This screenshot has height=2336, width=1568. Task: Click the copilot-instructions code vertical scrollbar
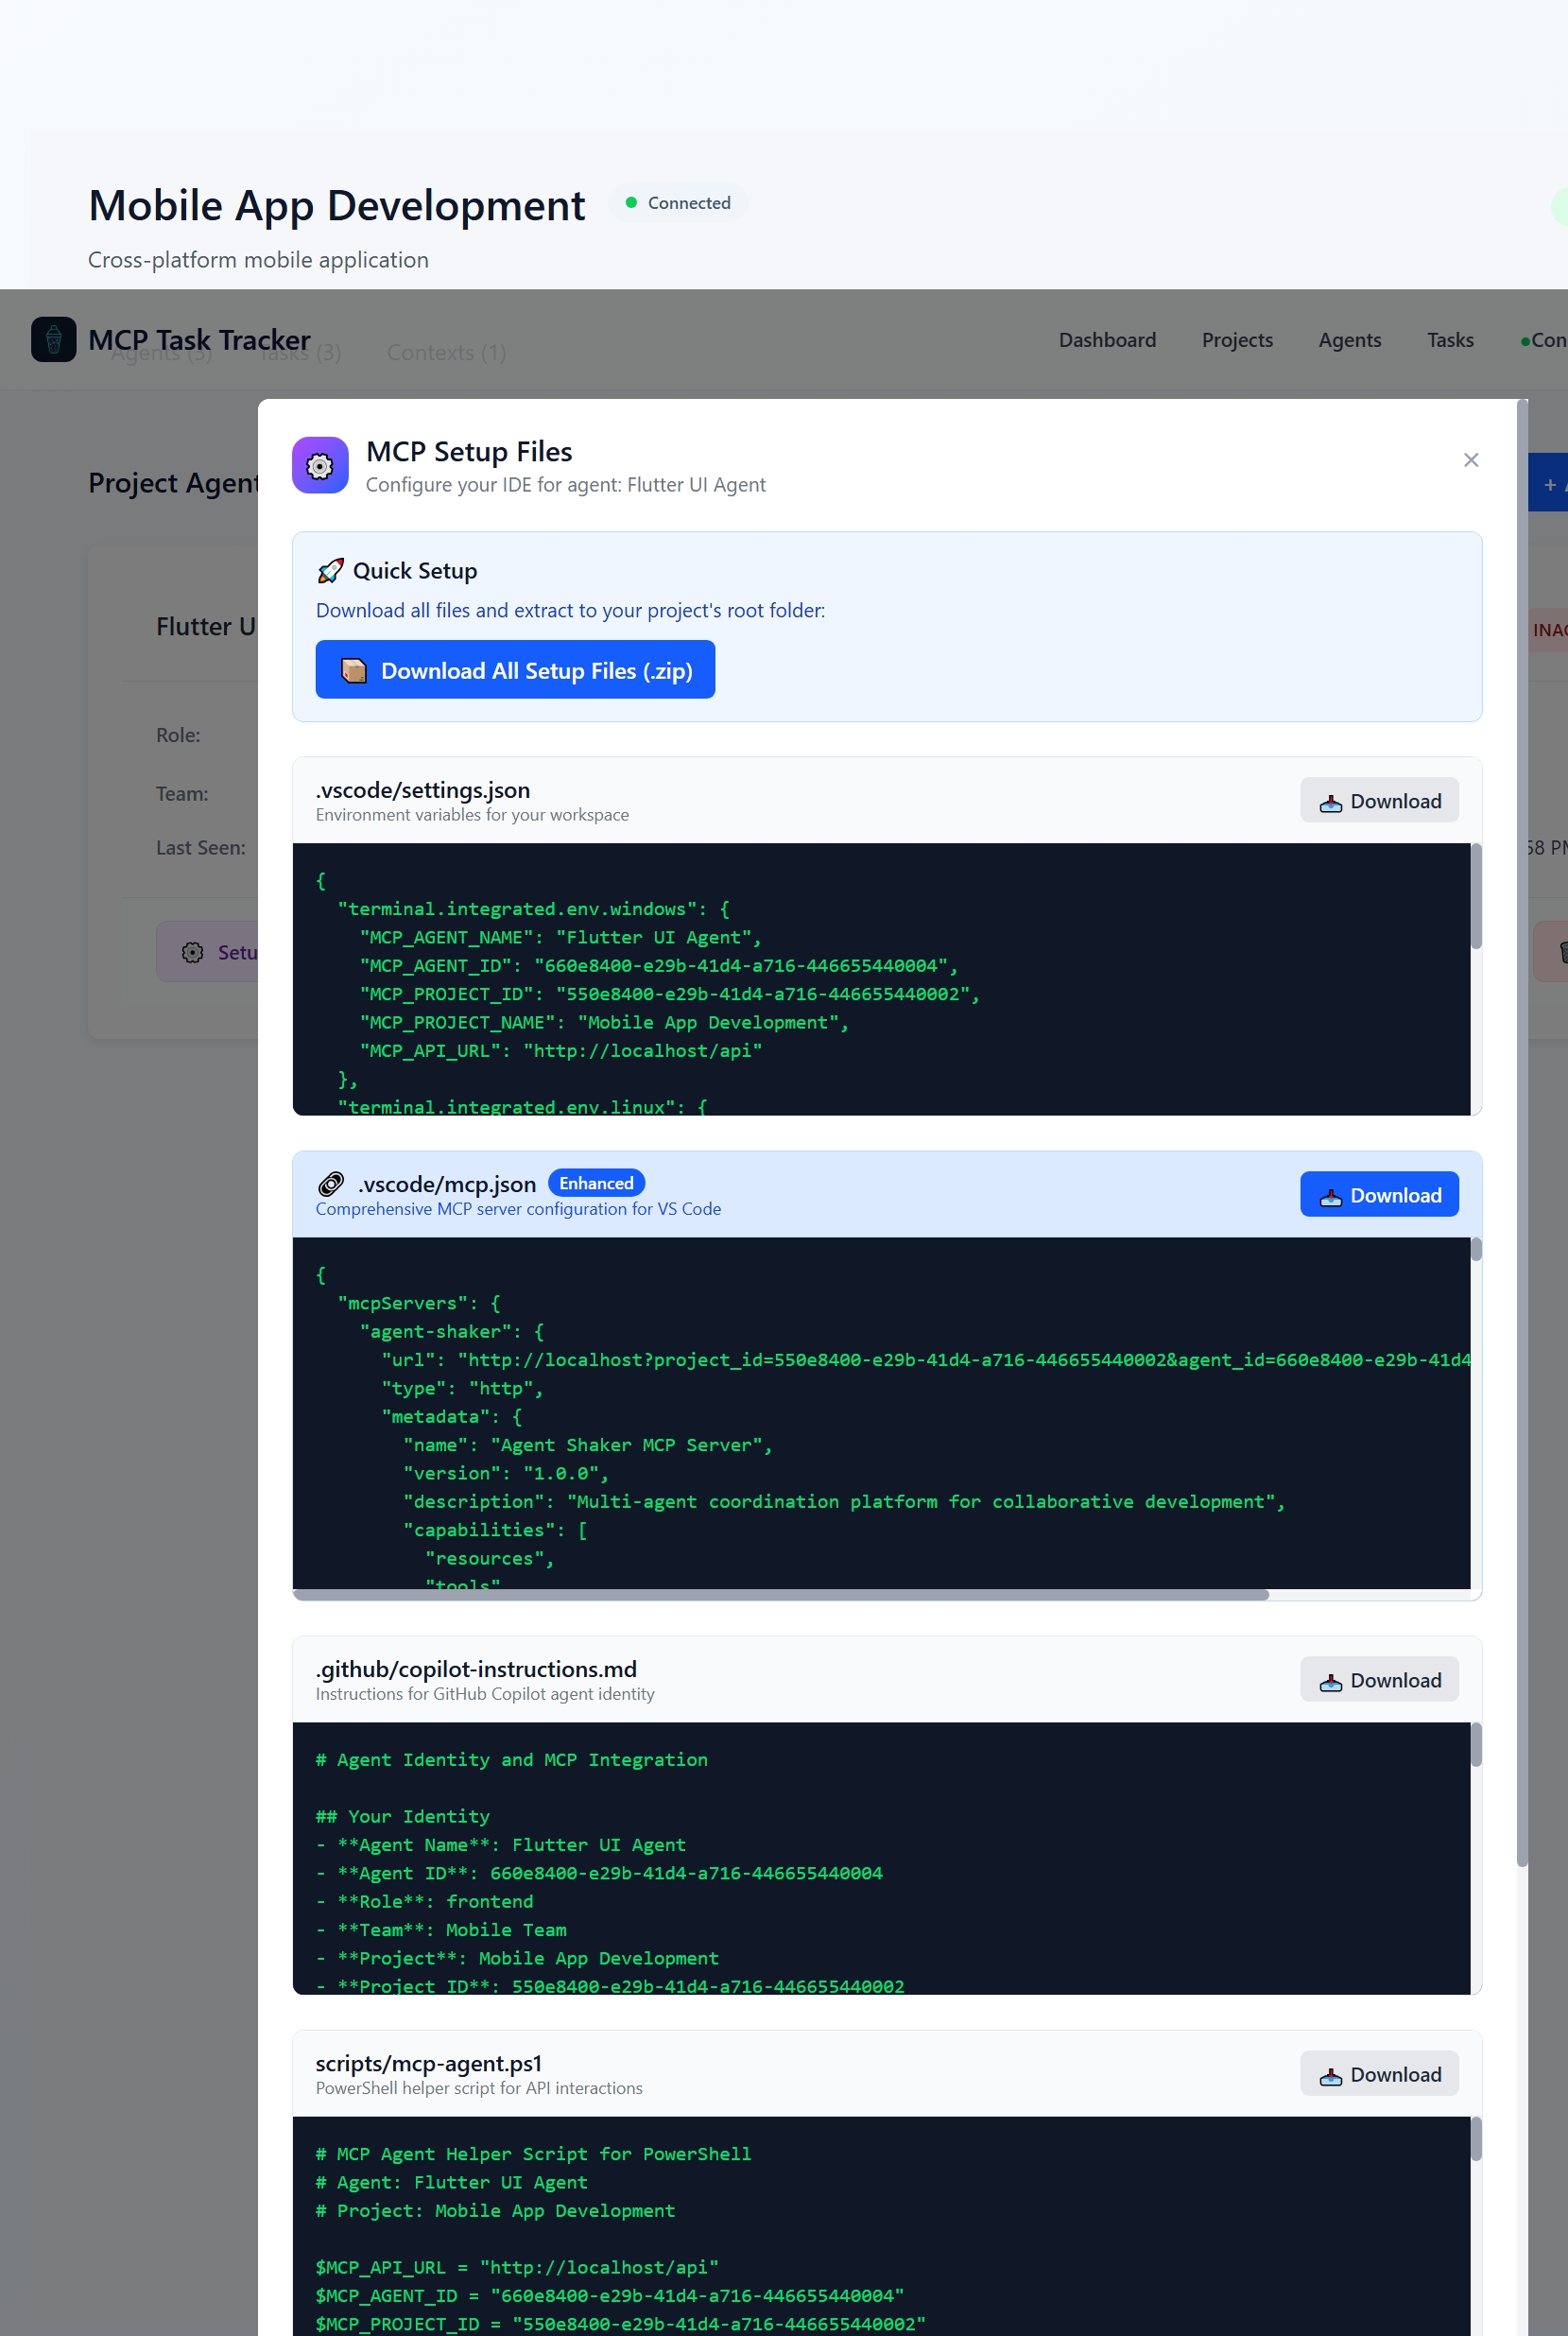(x=1476, y=1745)
